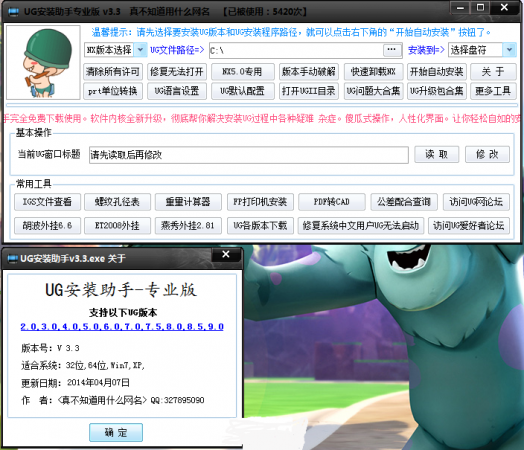The image size is (524, 450).
Task: Click PP打印机安装 button
Action: point(260,202)
